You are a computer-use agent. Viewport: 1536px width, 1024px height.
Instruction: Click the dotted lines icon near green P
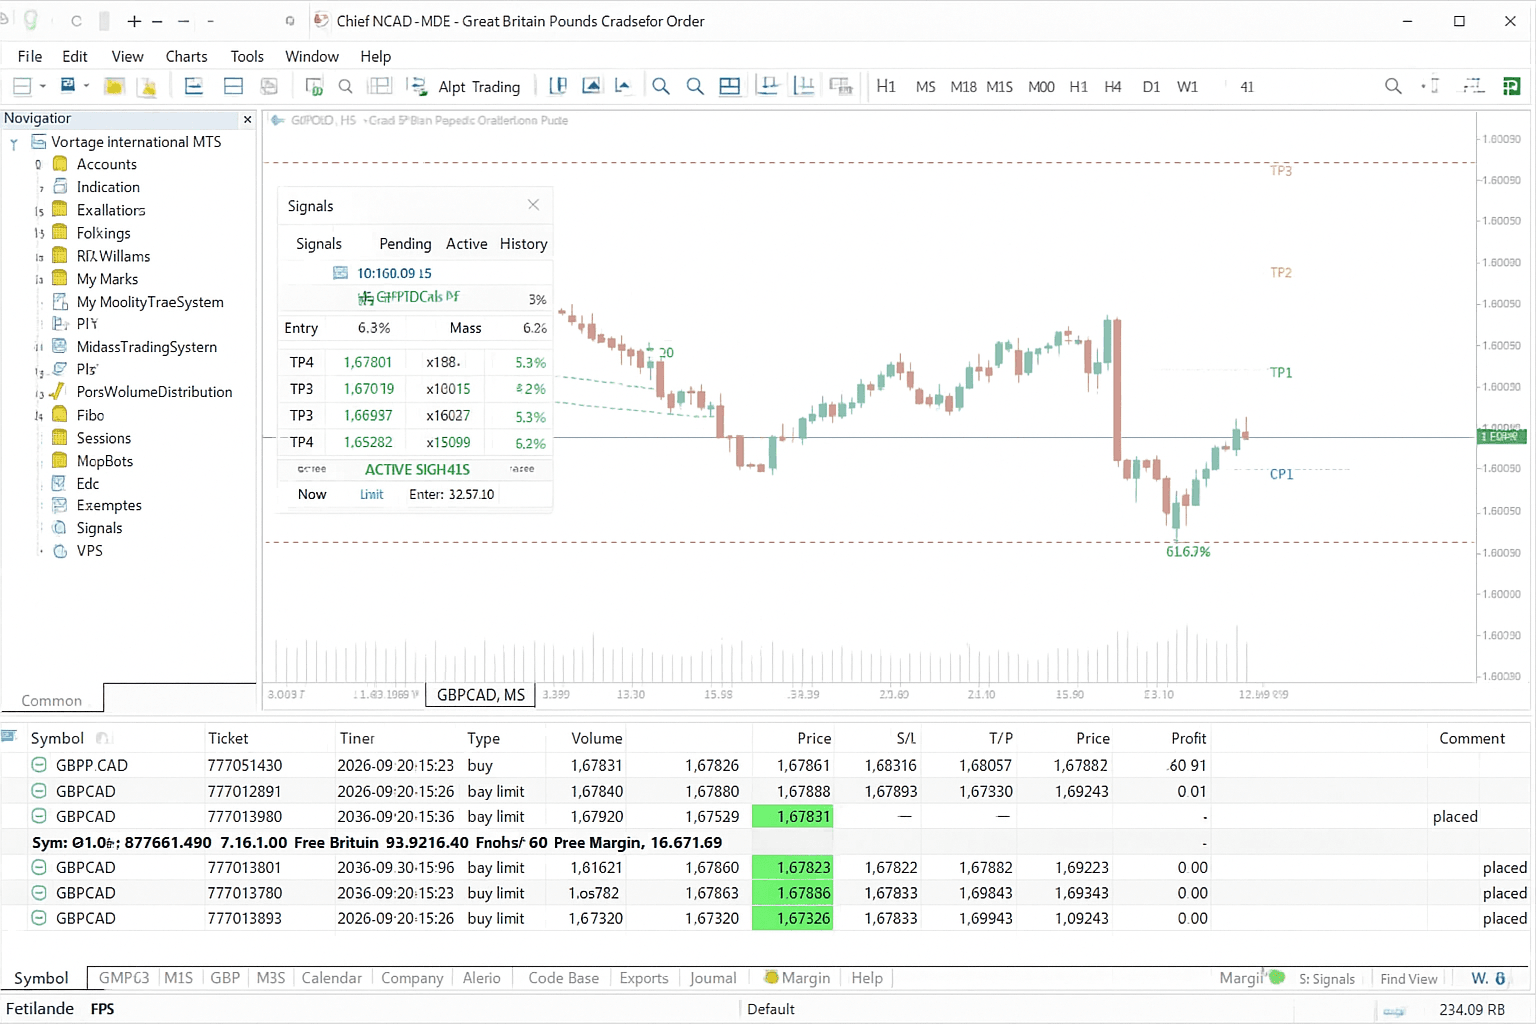[x=1474, y=86]
